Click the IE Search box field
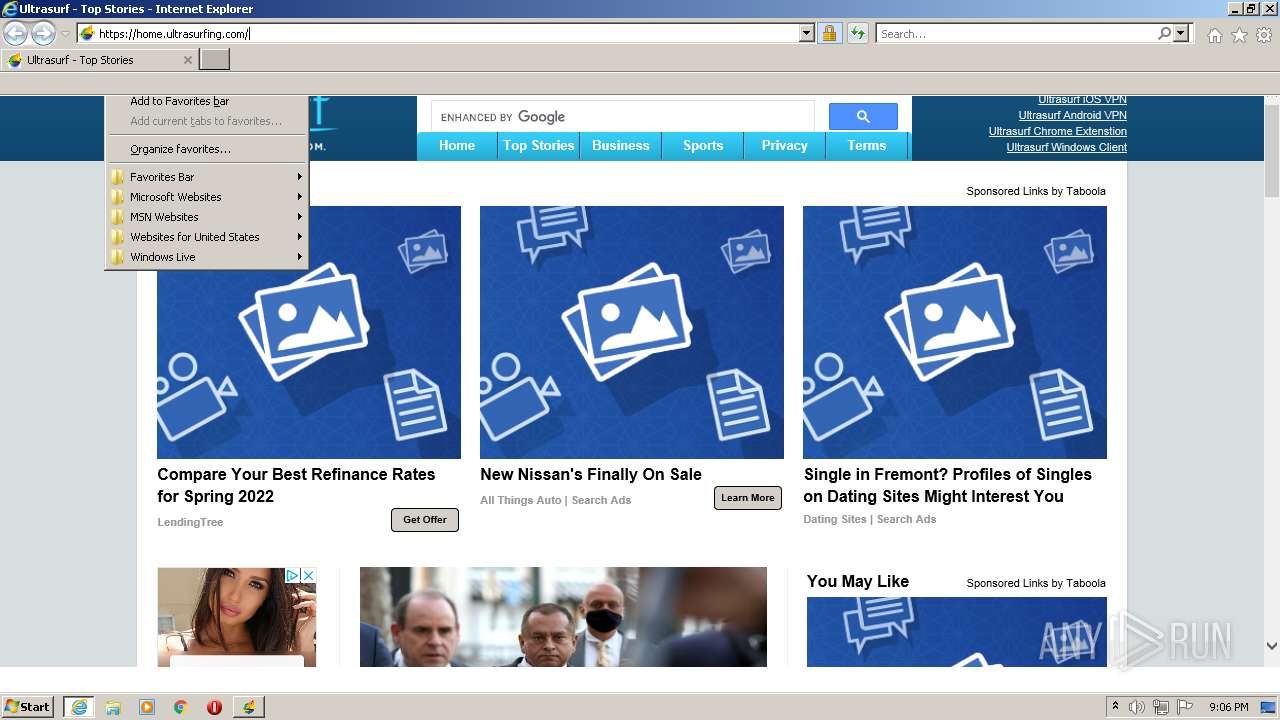 [1015, 34]
